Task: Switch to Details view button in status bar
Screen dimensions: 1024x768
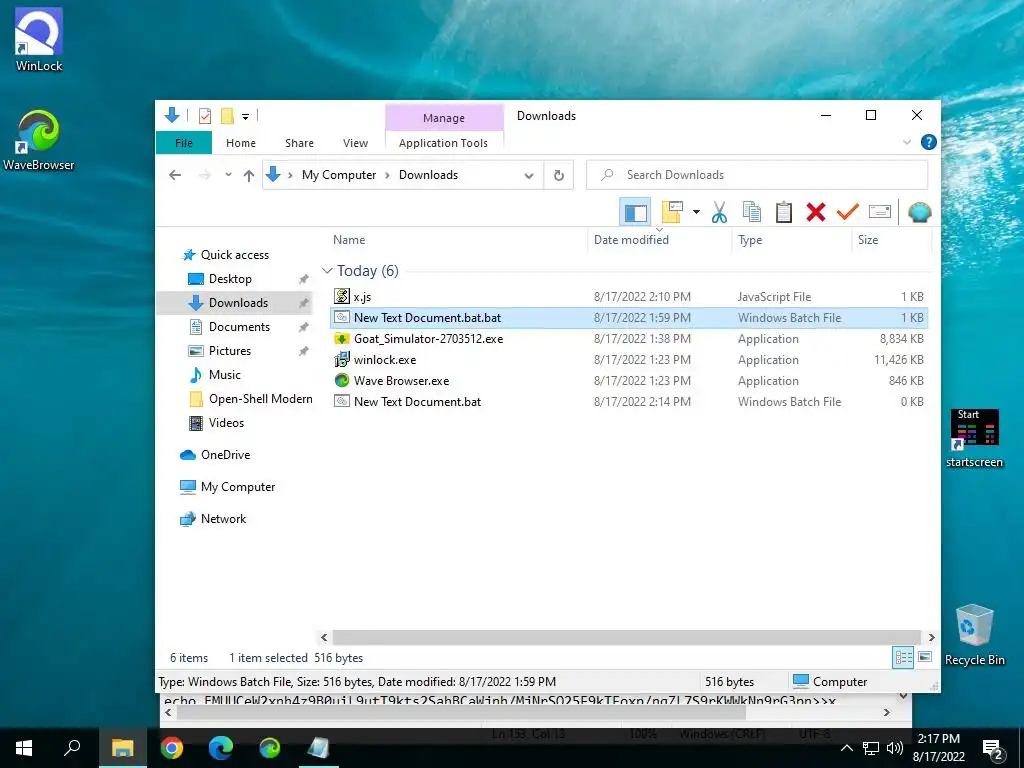Action: coord(903,657)
